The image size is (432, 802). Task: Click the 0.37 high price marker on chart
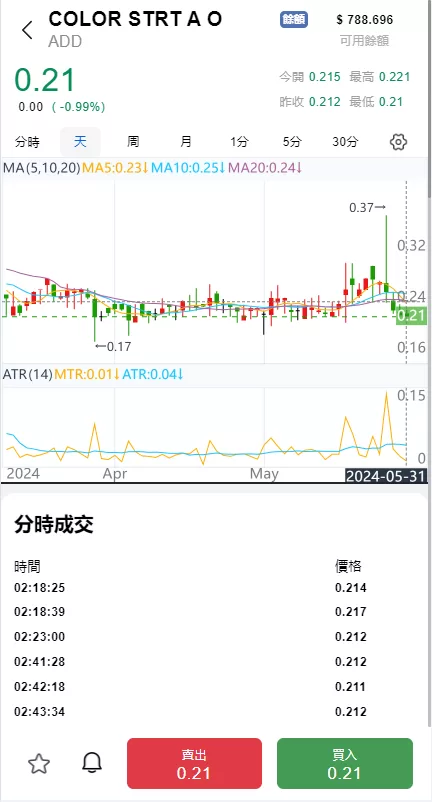(367, 208)
